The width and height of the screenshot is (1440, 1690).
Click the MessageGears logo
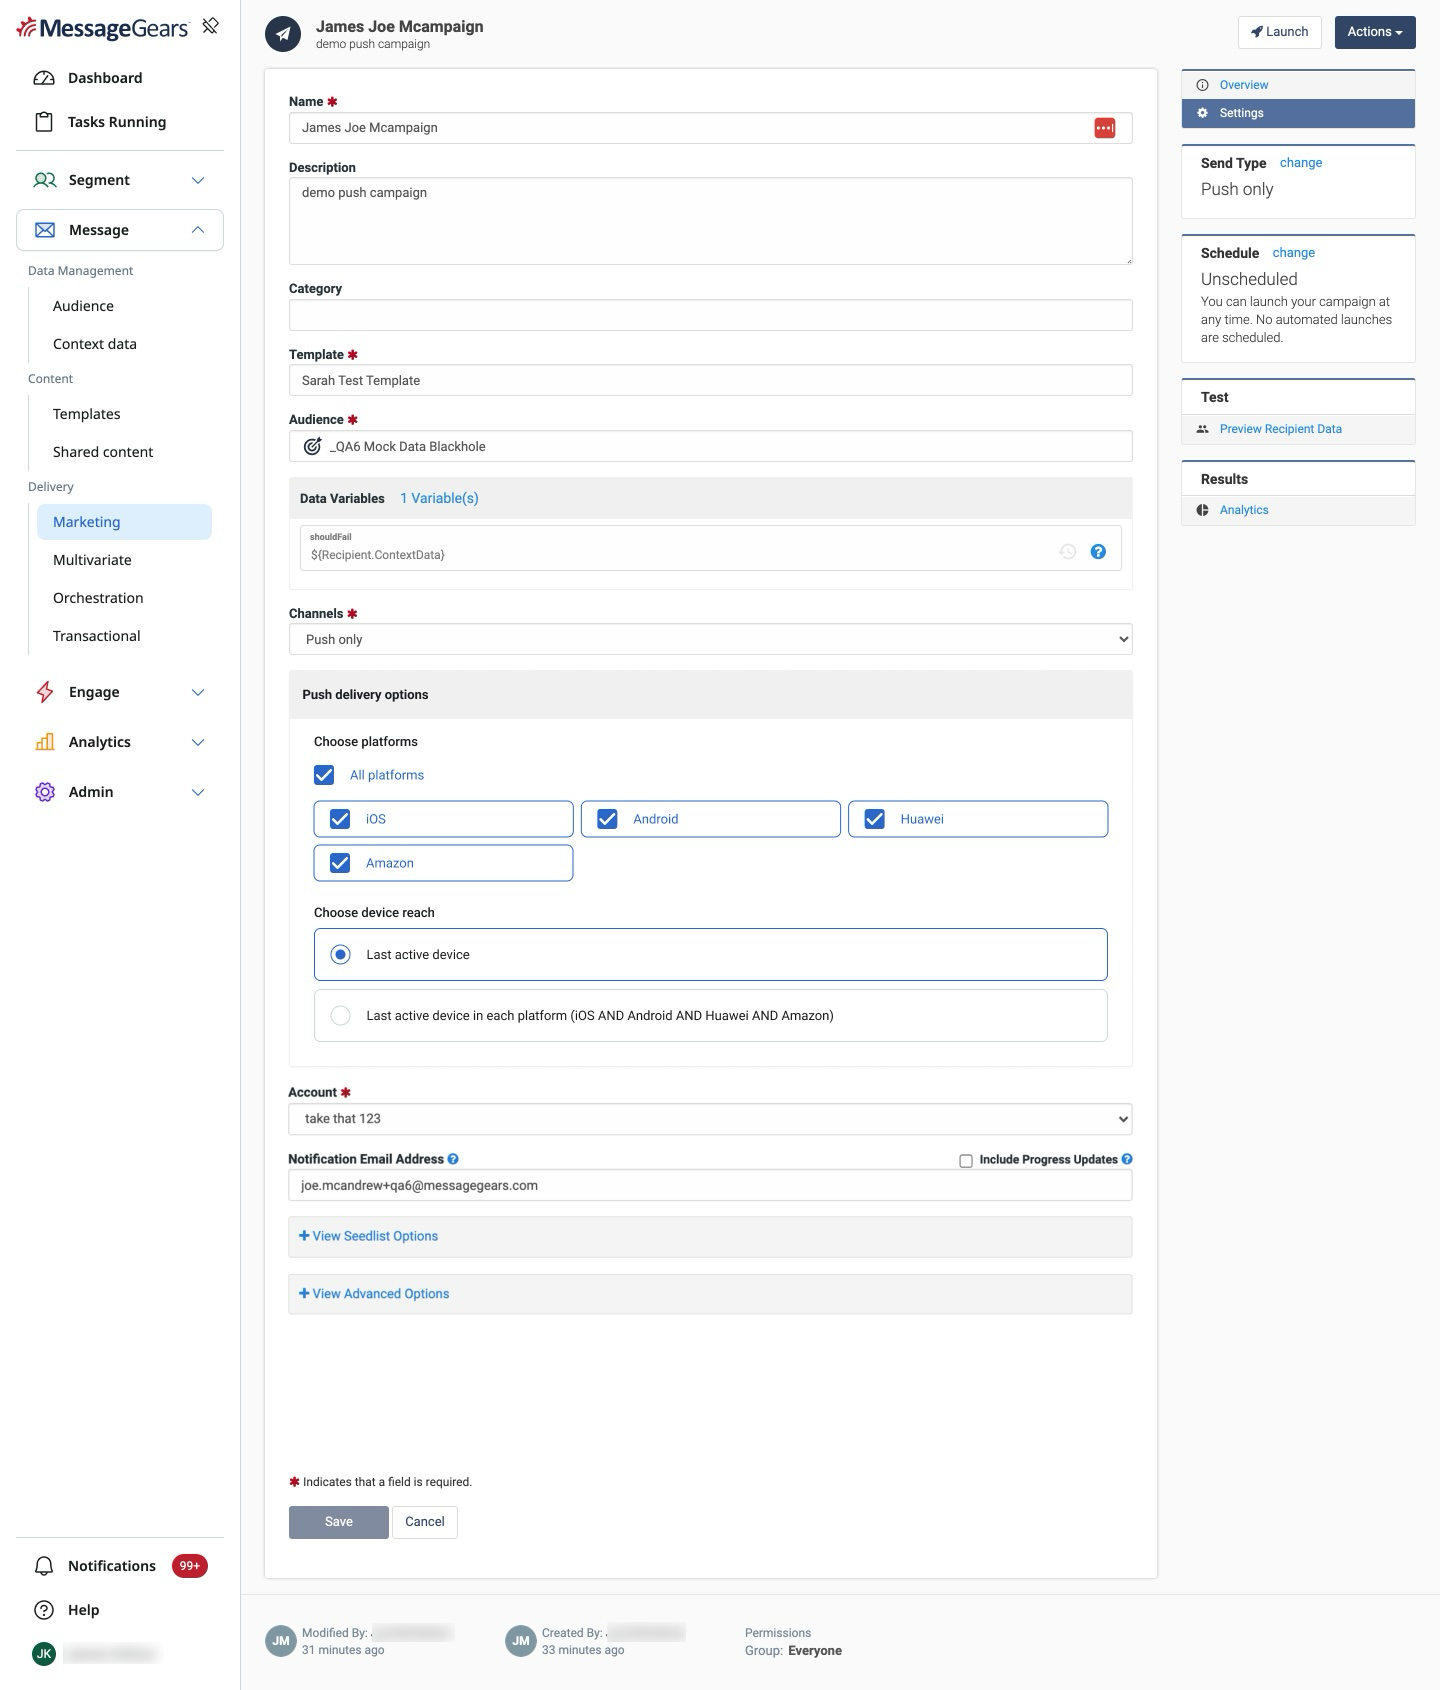pos(102,28)
